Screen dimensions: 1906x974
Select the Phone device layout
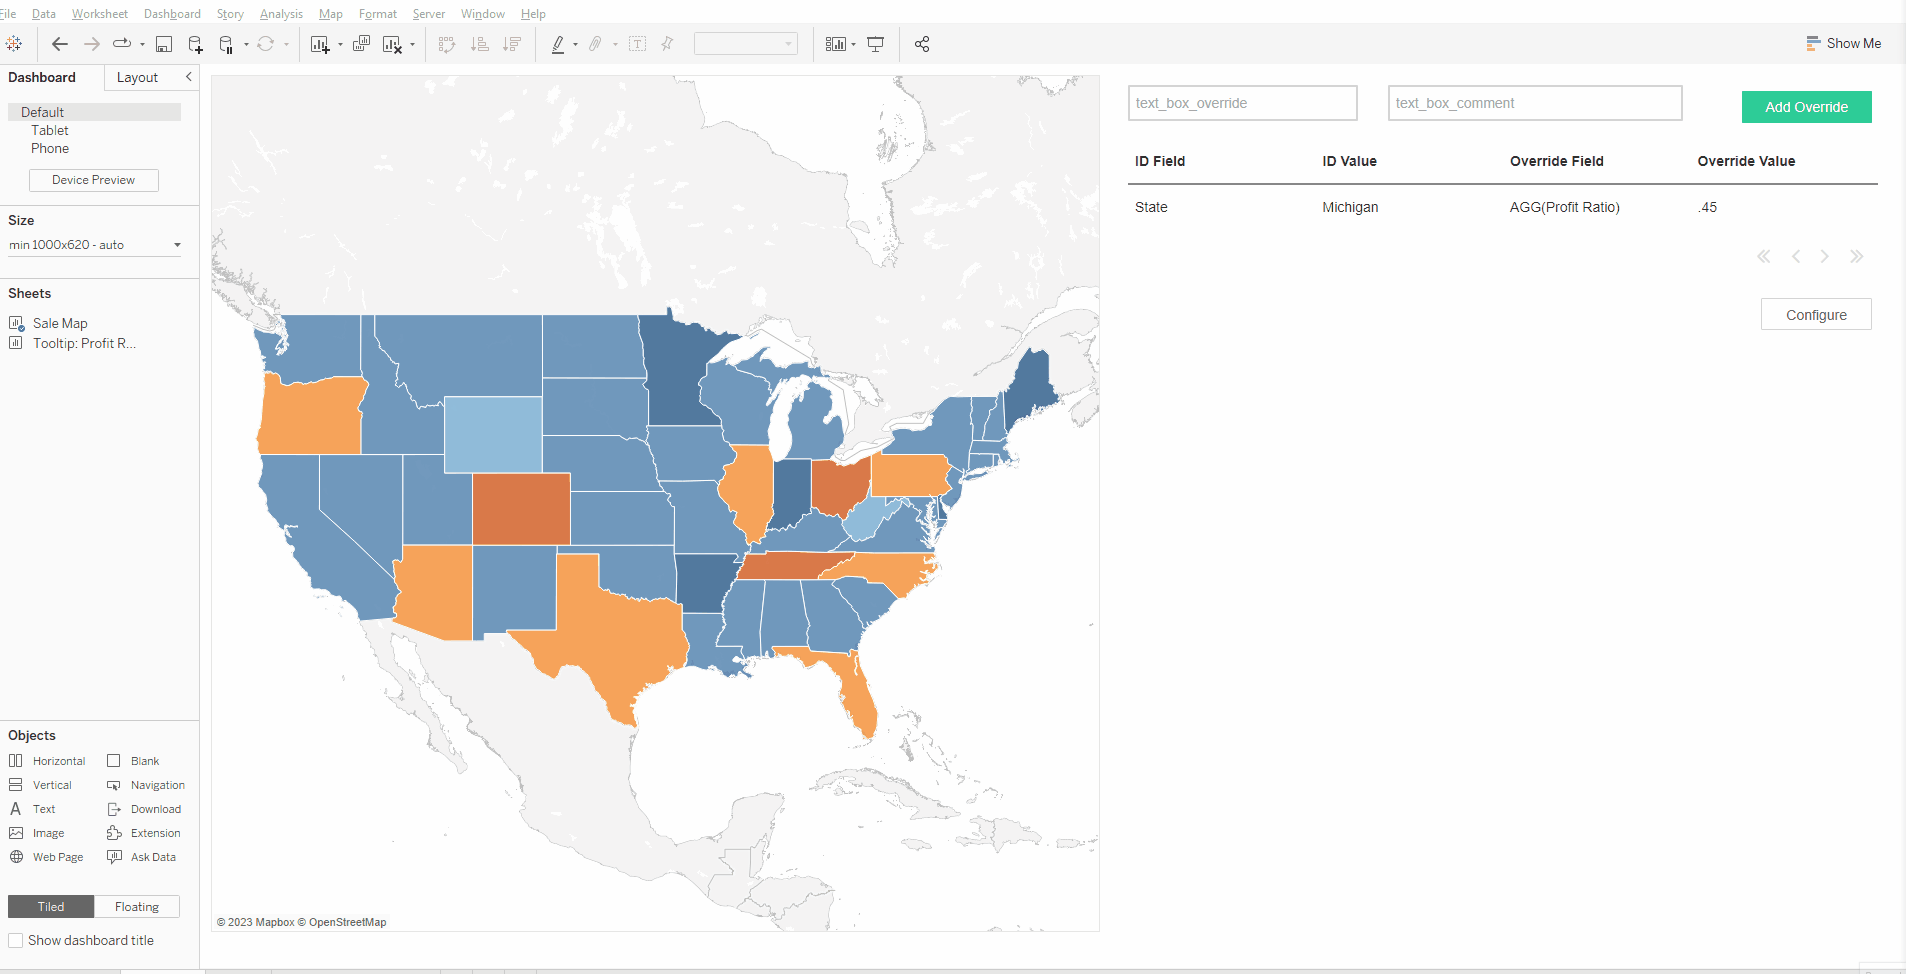[49, 148]
